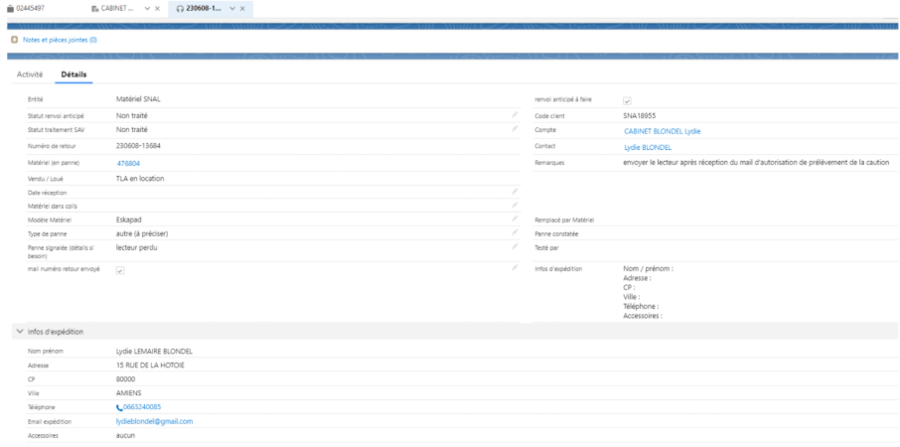Open the CABINET BLONDEL Lydie account link
Image resolution: width=900 pixels, height=447 pixels.
tap(662, 131)
